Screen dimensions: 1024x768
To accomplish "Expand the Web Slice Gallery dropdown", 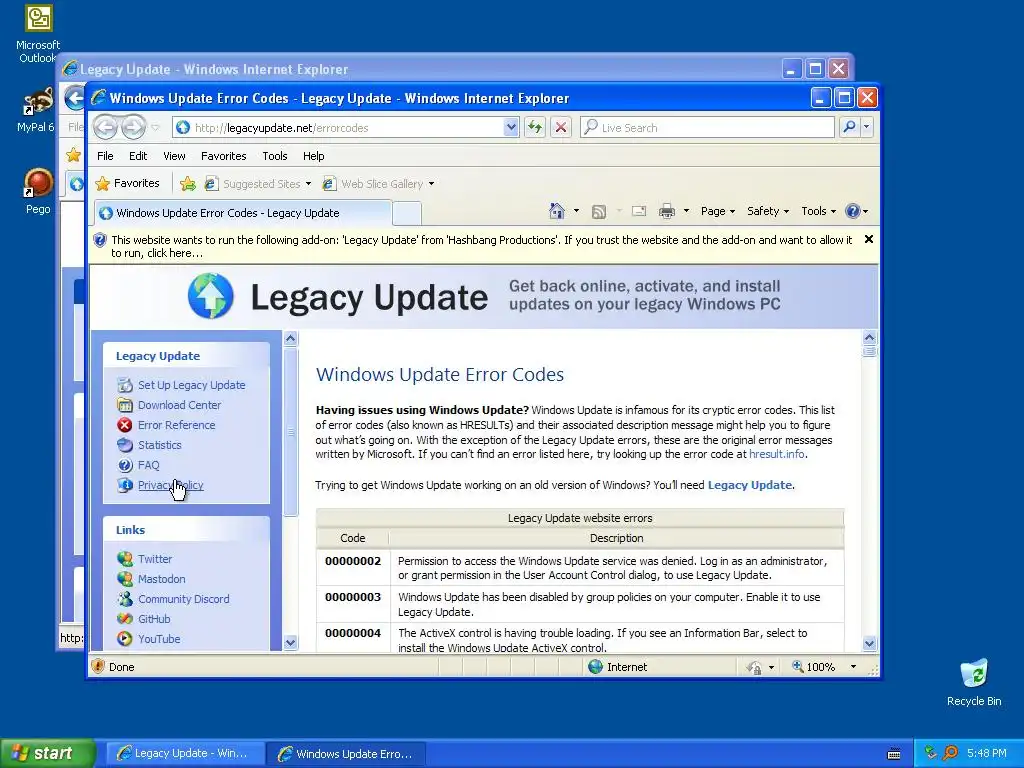I will tap(431, 184).
